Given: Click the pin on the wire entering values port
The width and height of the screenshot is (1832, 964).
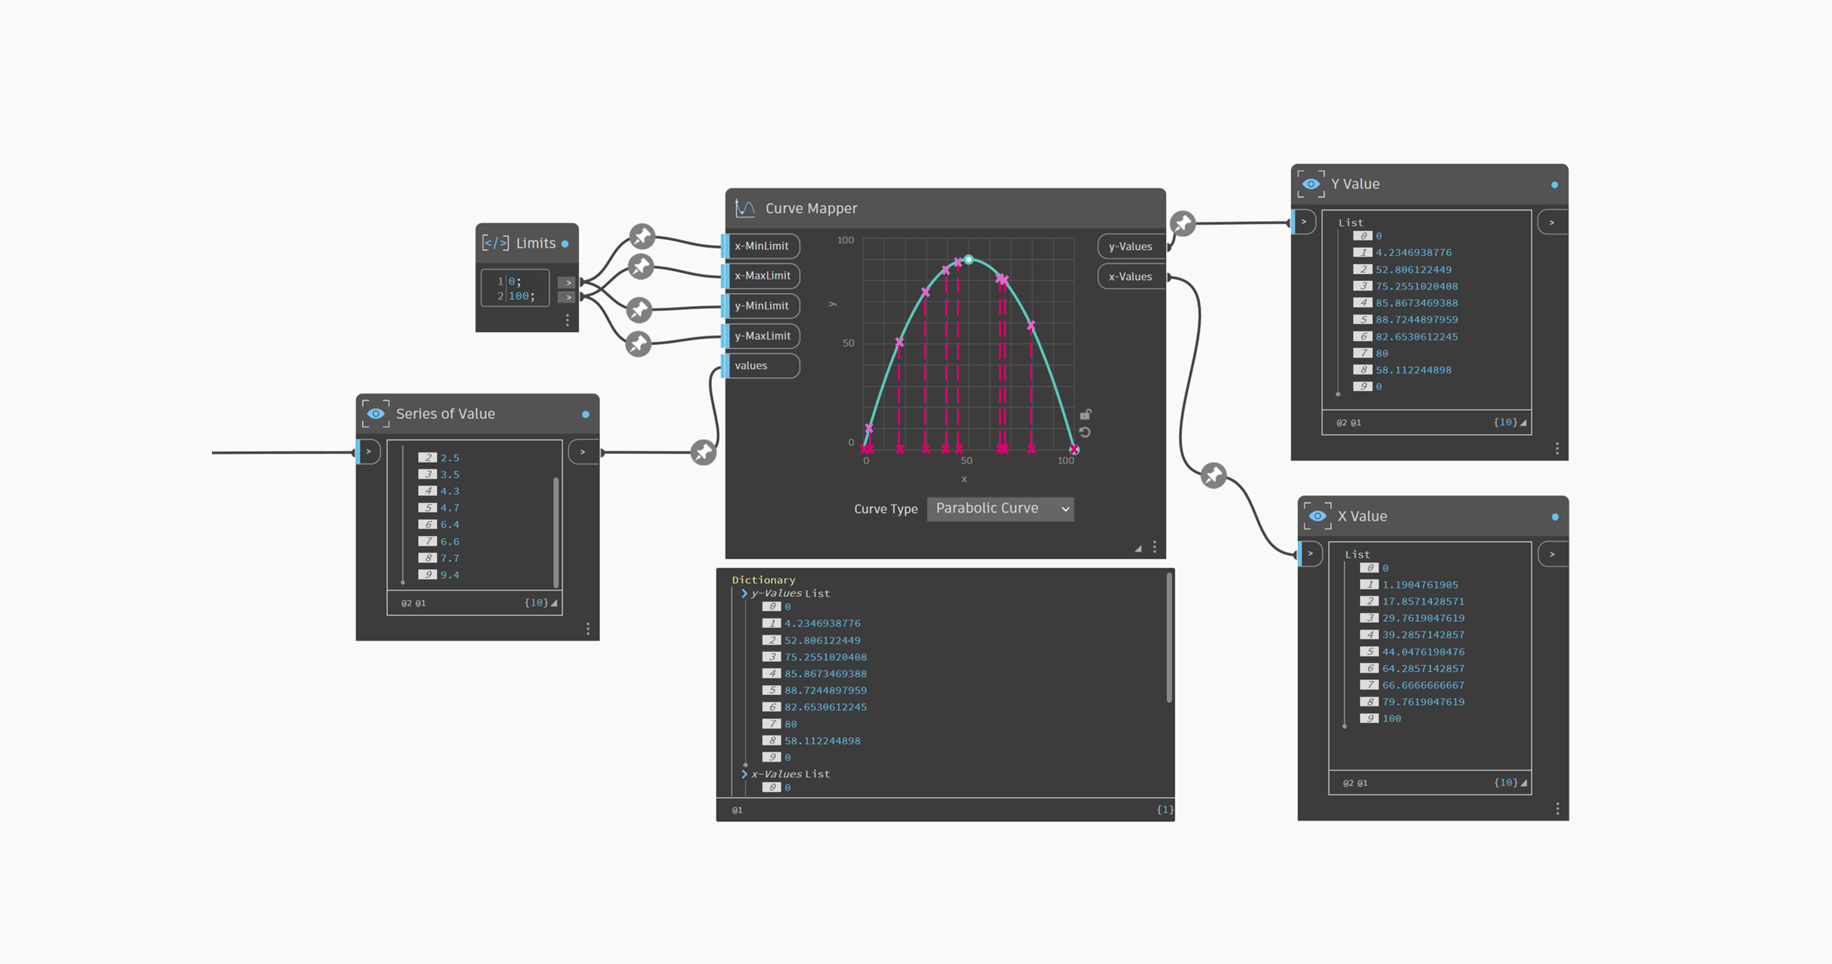Looking at the screenshot, I should click(703, 452).
